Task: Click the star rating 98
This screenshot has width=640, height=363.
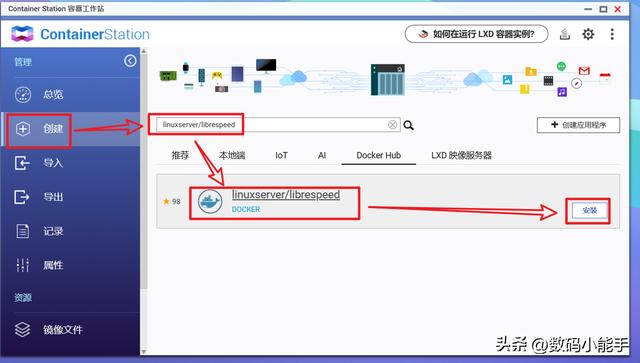Action: (x=171, y=201)
